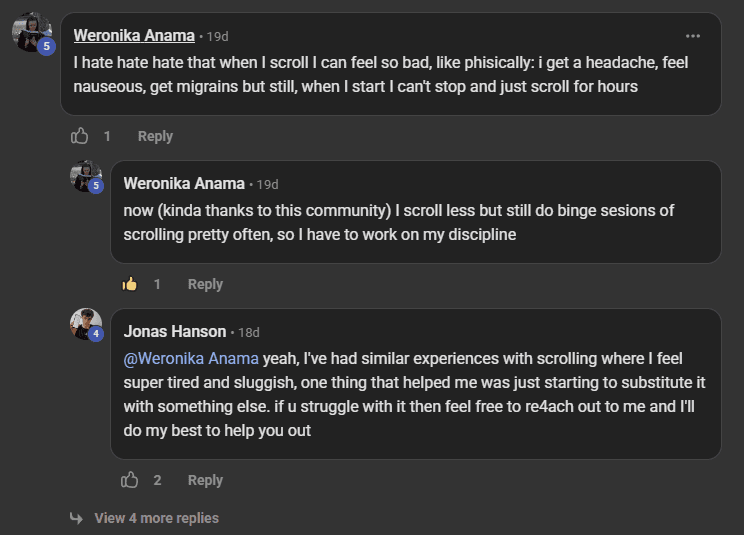Open Jonas Hanson's profile avatar
The height and width of the screenshot is (535, 744).
pos(85,324)
